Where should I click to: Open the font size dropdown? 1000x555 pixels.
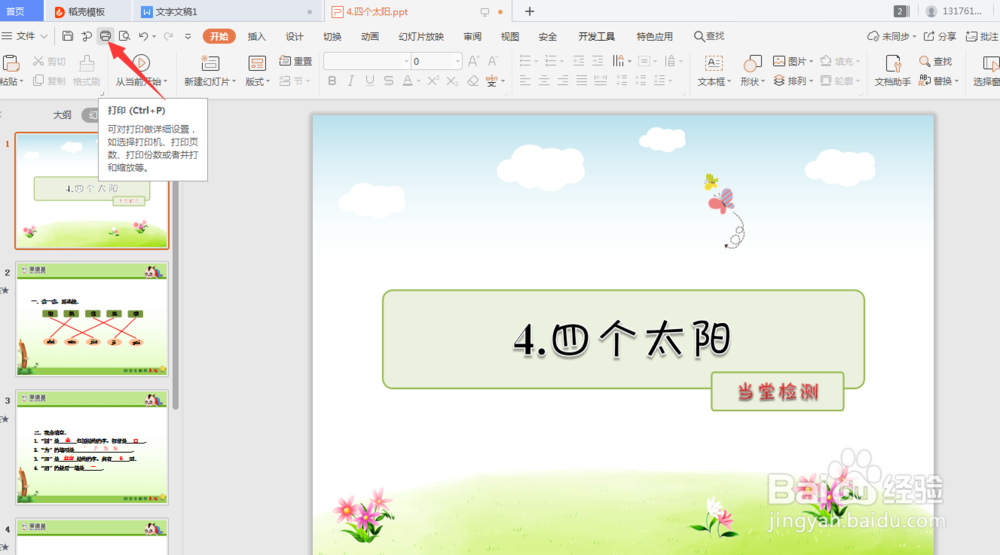click(x=457, y=61)
